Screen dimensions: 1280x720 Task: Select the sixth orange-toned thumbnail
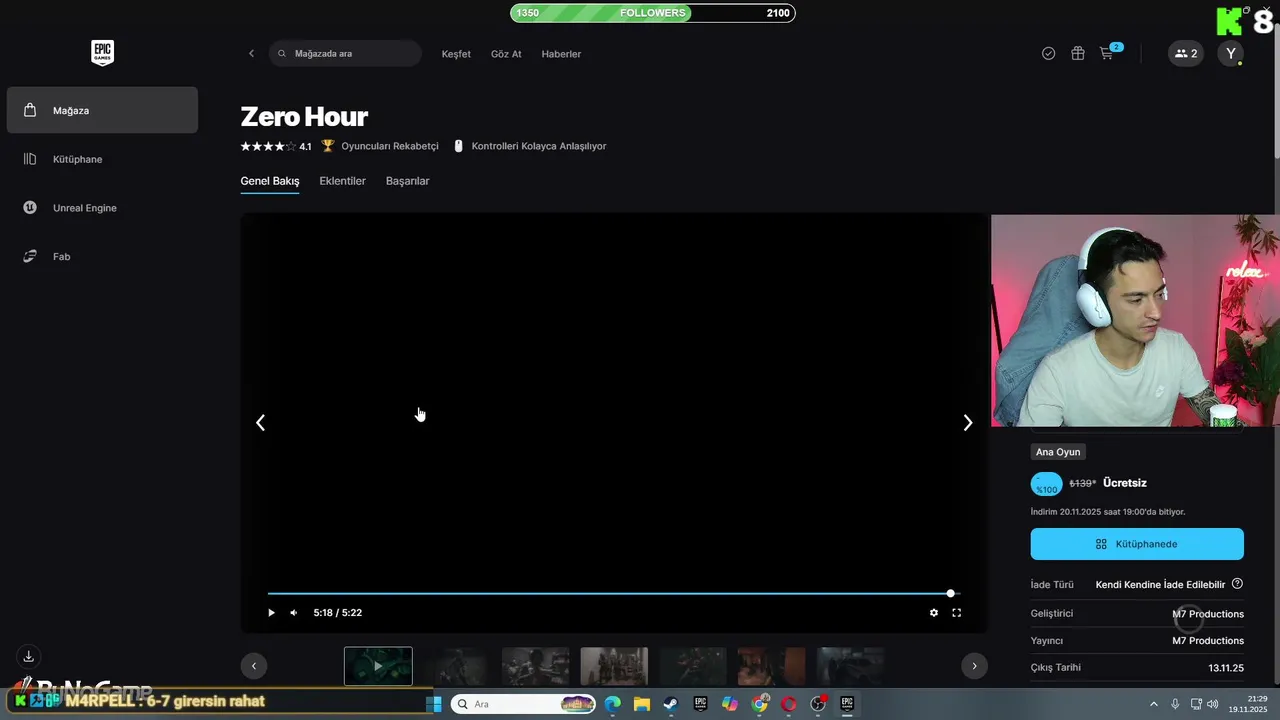click(771, 666)
